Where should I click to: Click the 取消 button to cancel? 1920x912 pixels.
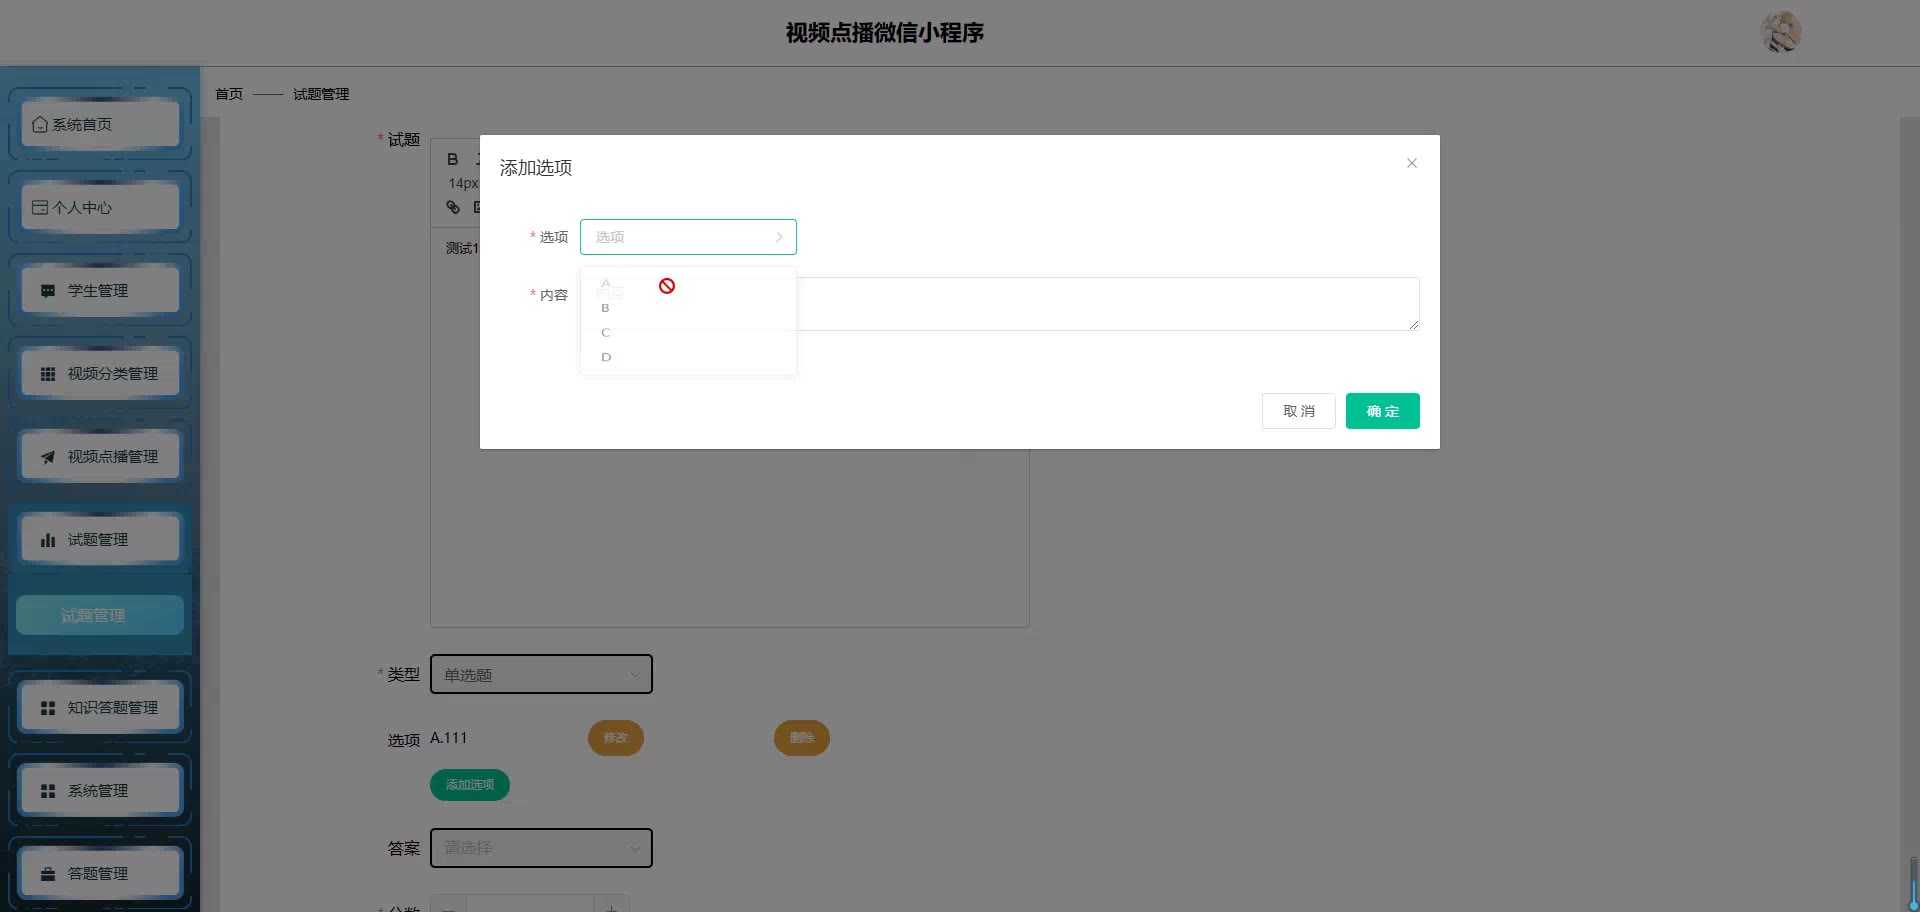[x=1299, y=411]
